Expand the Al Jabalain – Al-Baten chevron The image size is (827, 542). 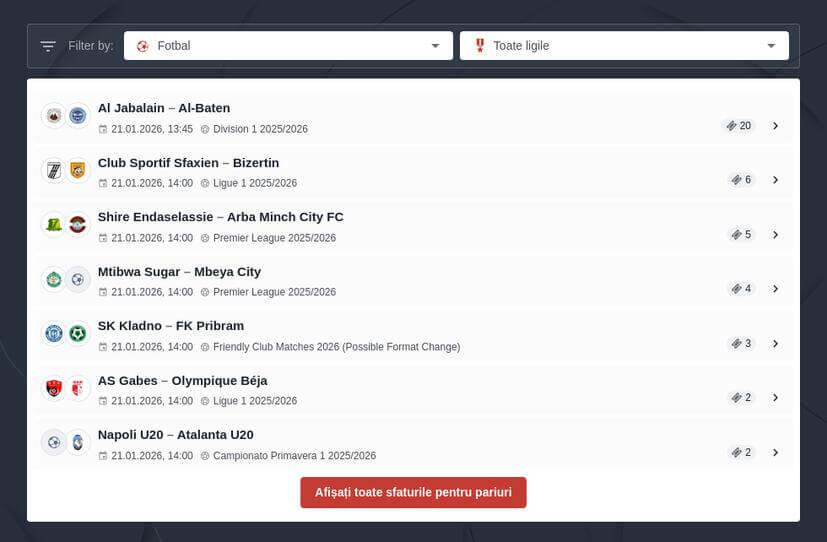(775, 126)
